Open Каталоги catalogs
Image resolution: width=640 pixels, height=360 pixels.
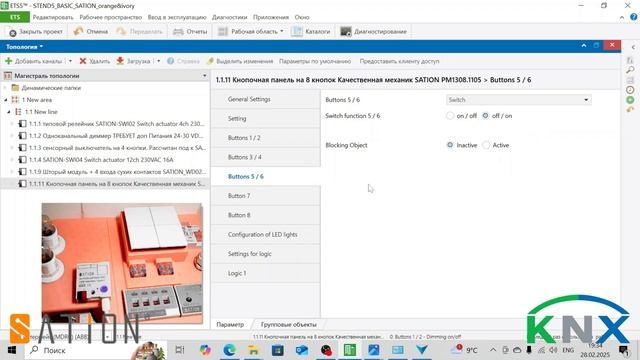311,31
